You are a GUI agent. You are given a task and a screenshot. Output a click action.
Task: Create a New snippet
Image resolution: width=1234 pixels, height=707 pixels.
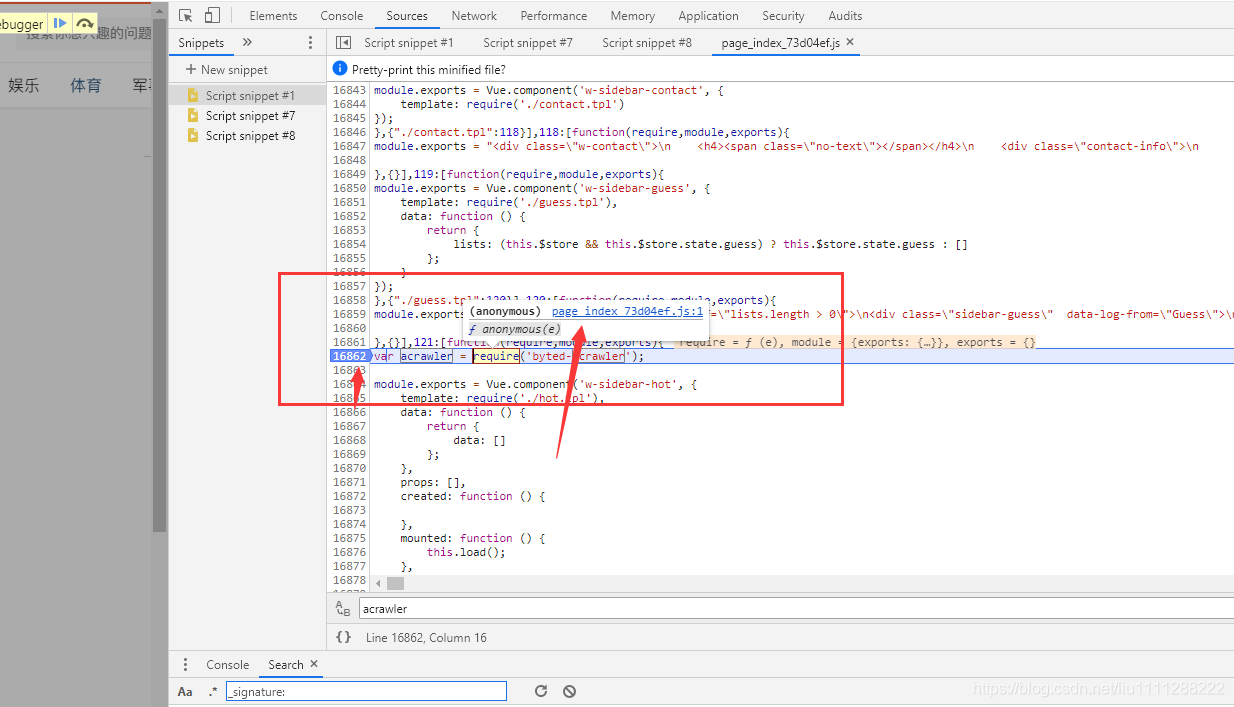227,70
